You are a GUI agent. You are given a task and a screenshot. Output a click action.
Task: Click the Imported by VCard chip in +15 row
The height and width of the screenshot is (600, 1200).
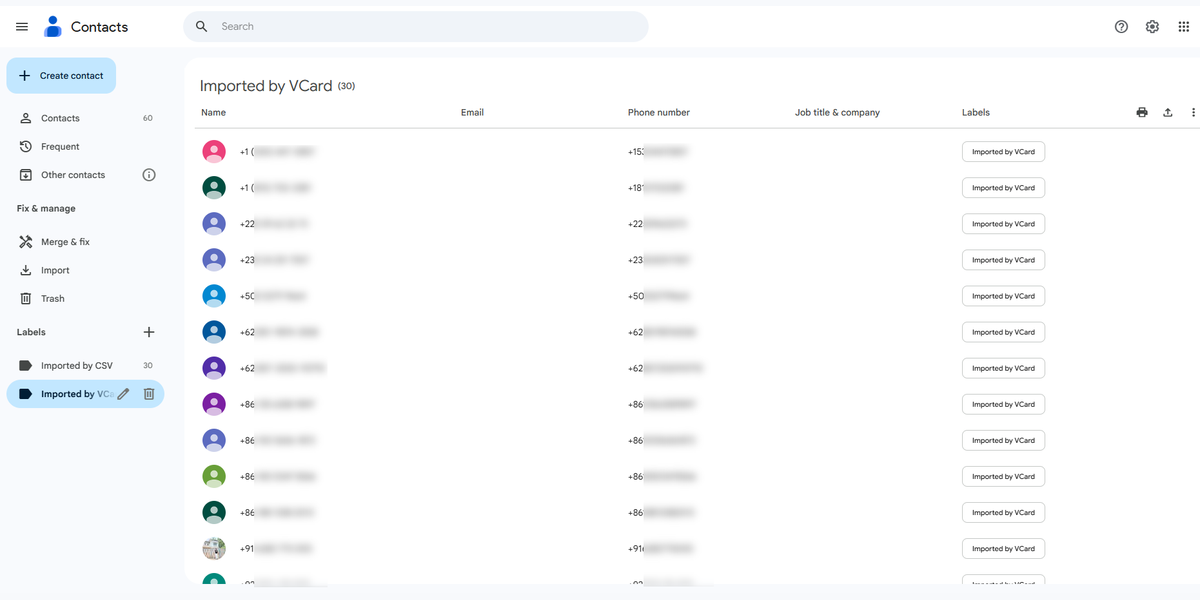[x=1003, y=152]
